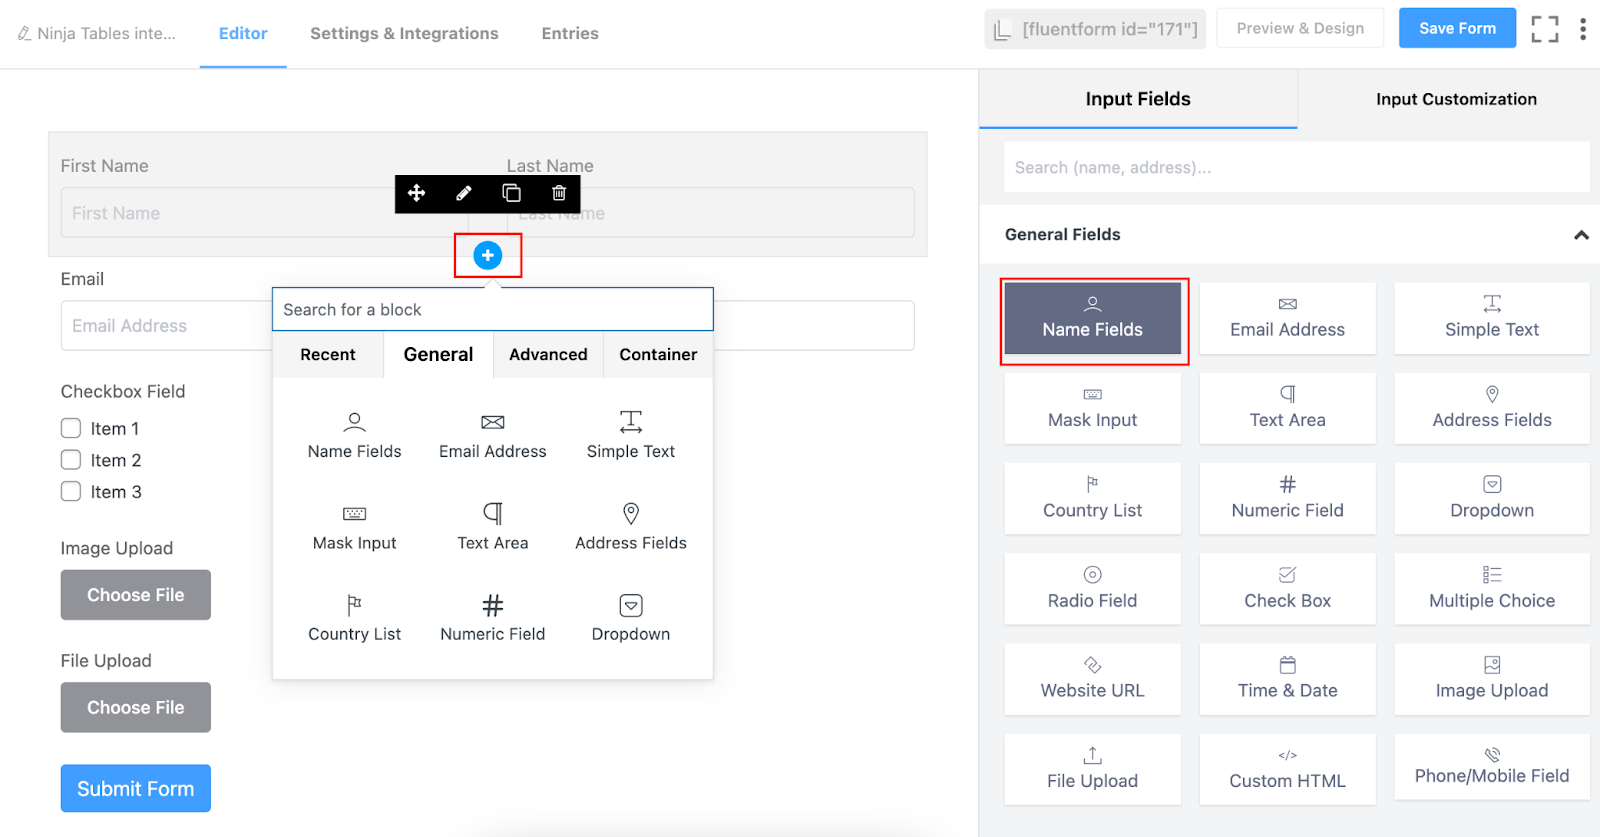The width and height of the screenshot is (1600, 837).
Task: Open the three-dot more options menu
Action: point(1582,29)
